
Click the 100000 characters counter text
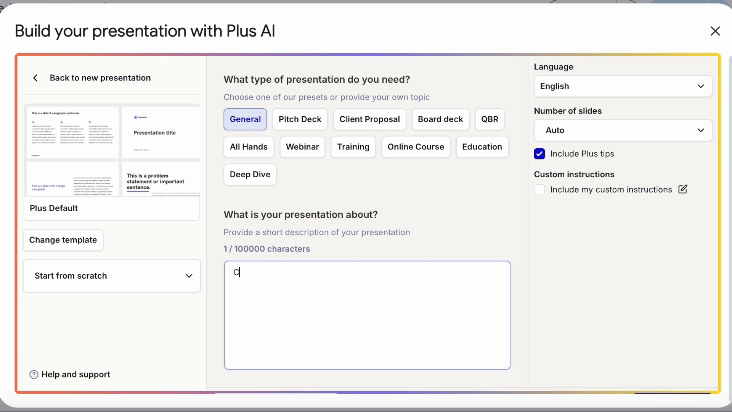(267, 249)
